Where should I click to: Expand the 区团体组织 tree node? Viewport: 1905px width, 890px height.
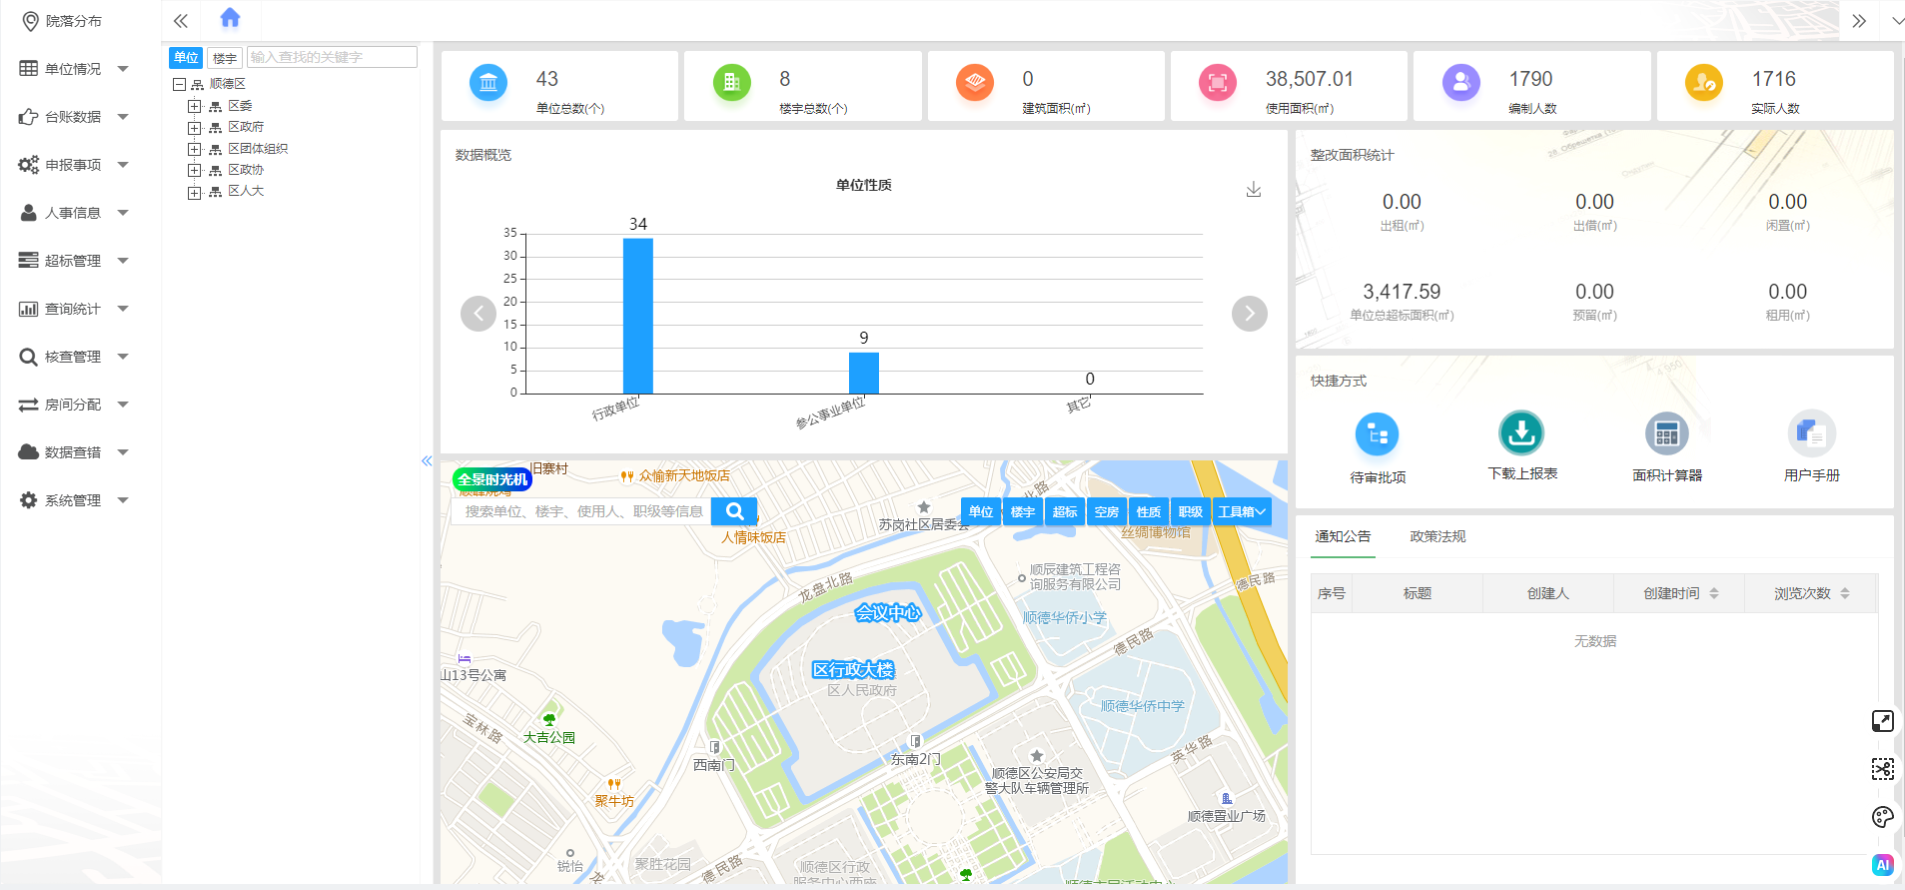pos(194,149)
